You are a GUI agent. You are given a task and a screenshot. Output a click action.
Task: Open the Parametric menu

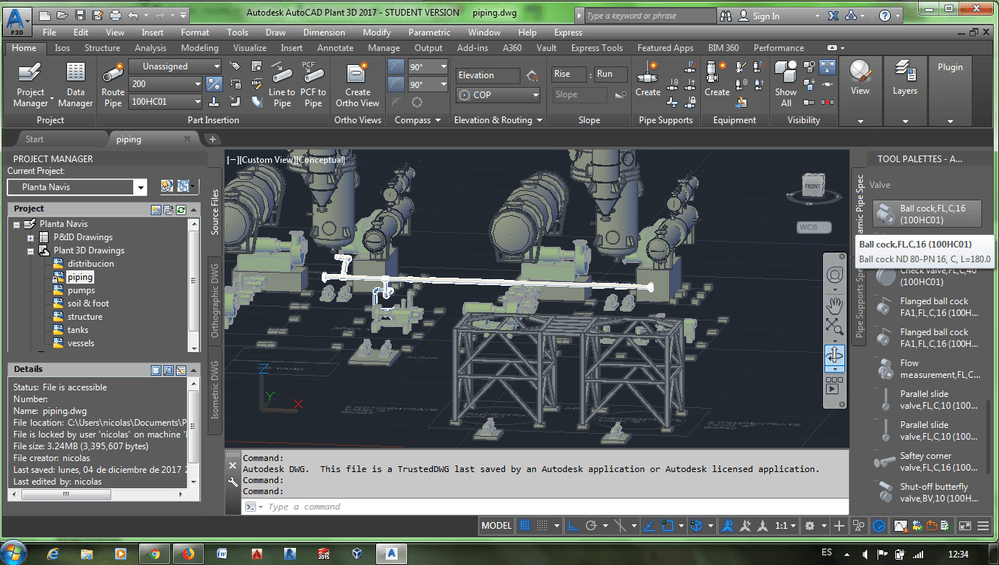[x=429, y=32]
